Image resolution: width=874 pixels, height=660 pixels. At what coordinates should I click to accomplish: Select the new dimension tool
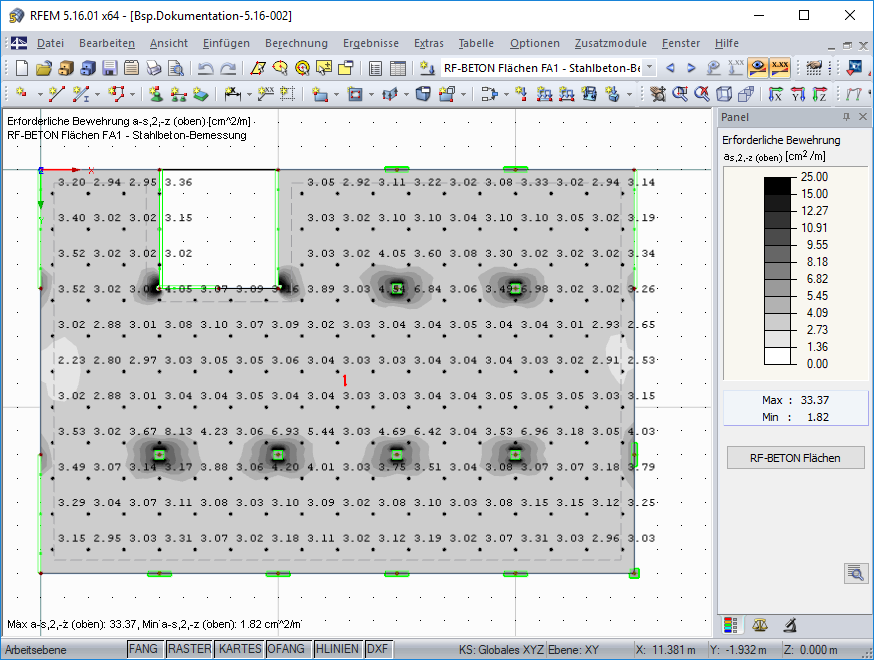tap(232, 94)
